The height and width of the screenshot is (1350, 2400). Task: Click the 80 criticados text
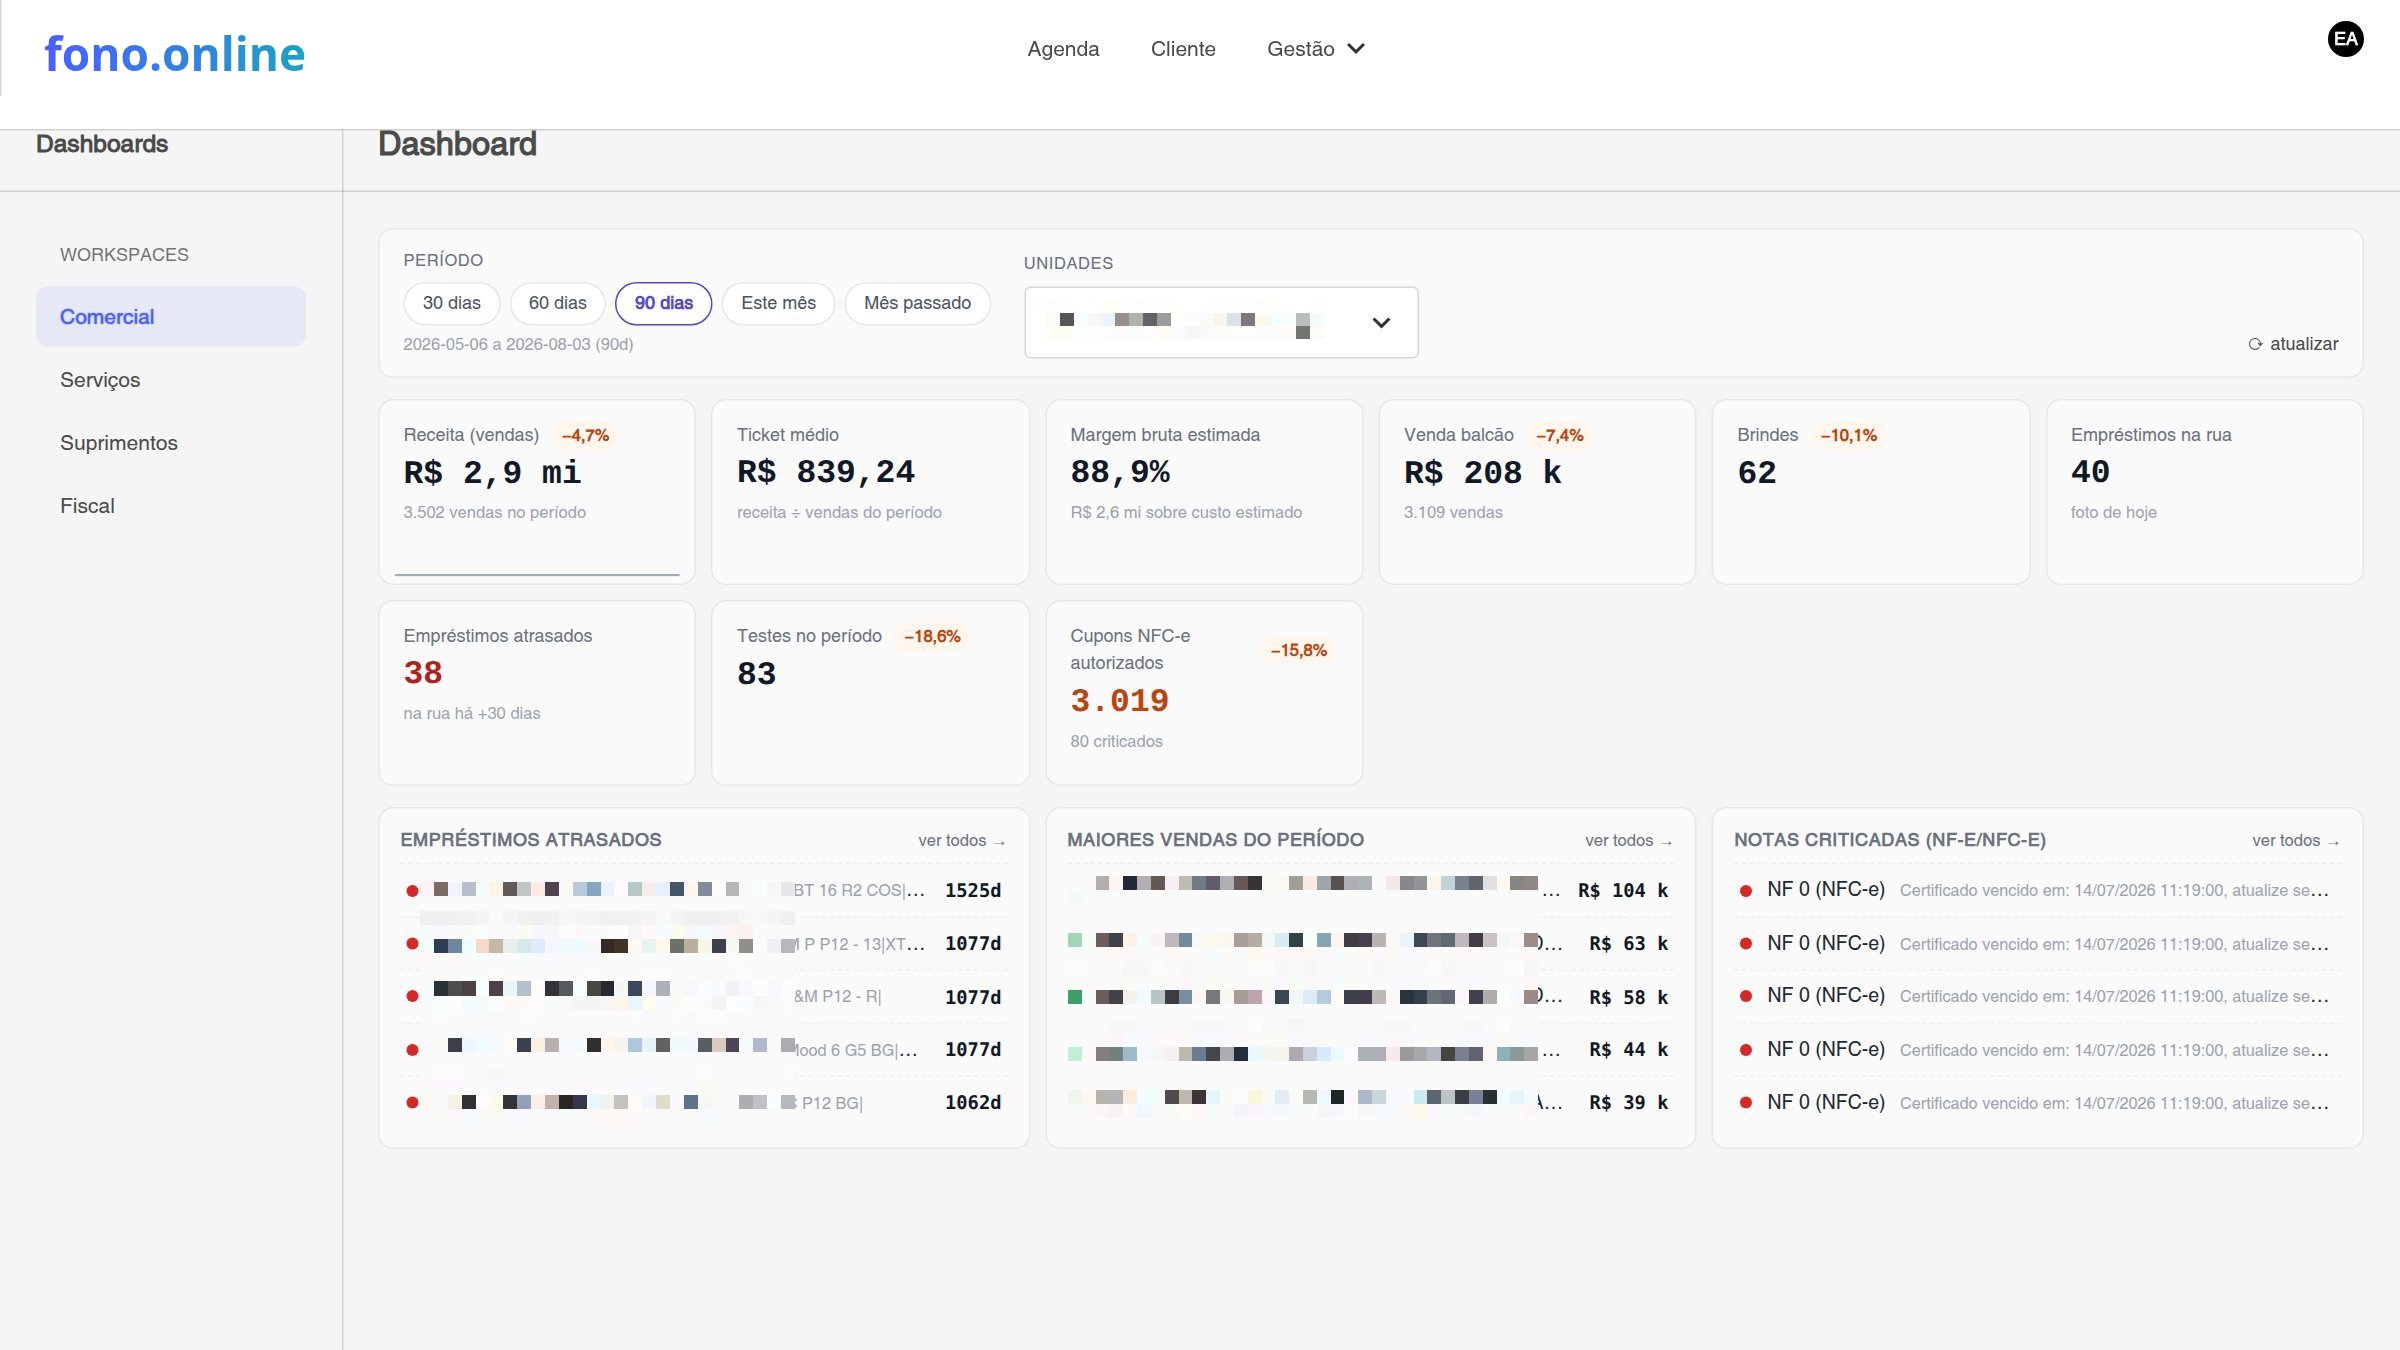pos(1116,741)
